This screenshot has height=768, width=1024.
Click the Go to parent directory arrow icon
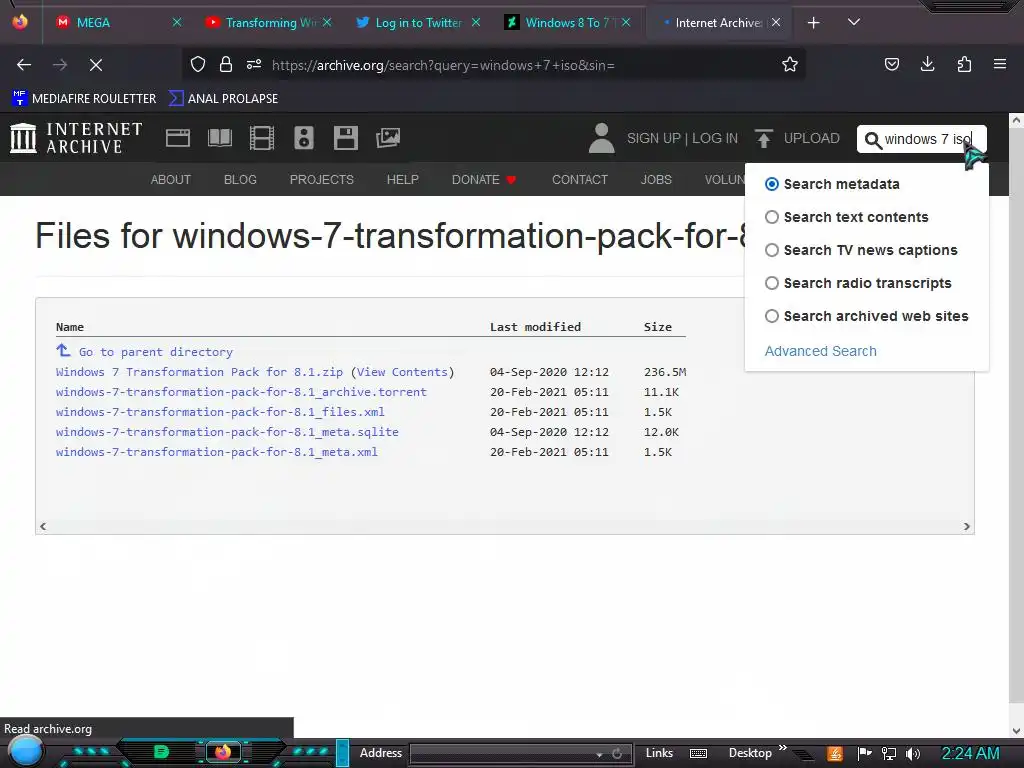[63, 350]
